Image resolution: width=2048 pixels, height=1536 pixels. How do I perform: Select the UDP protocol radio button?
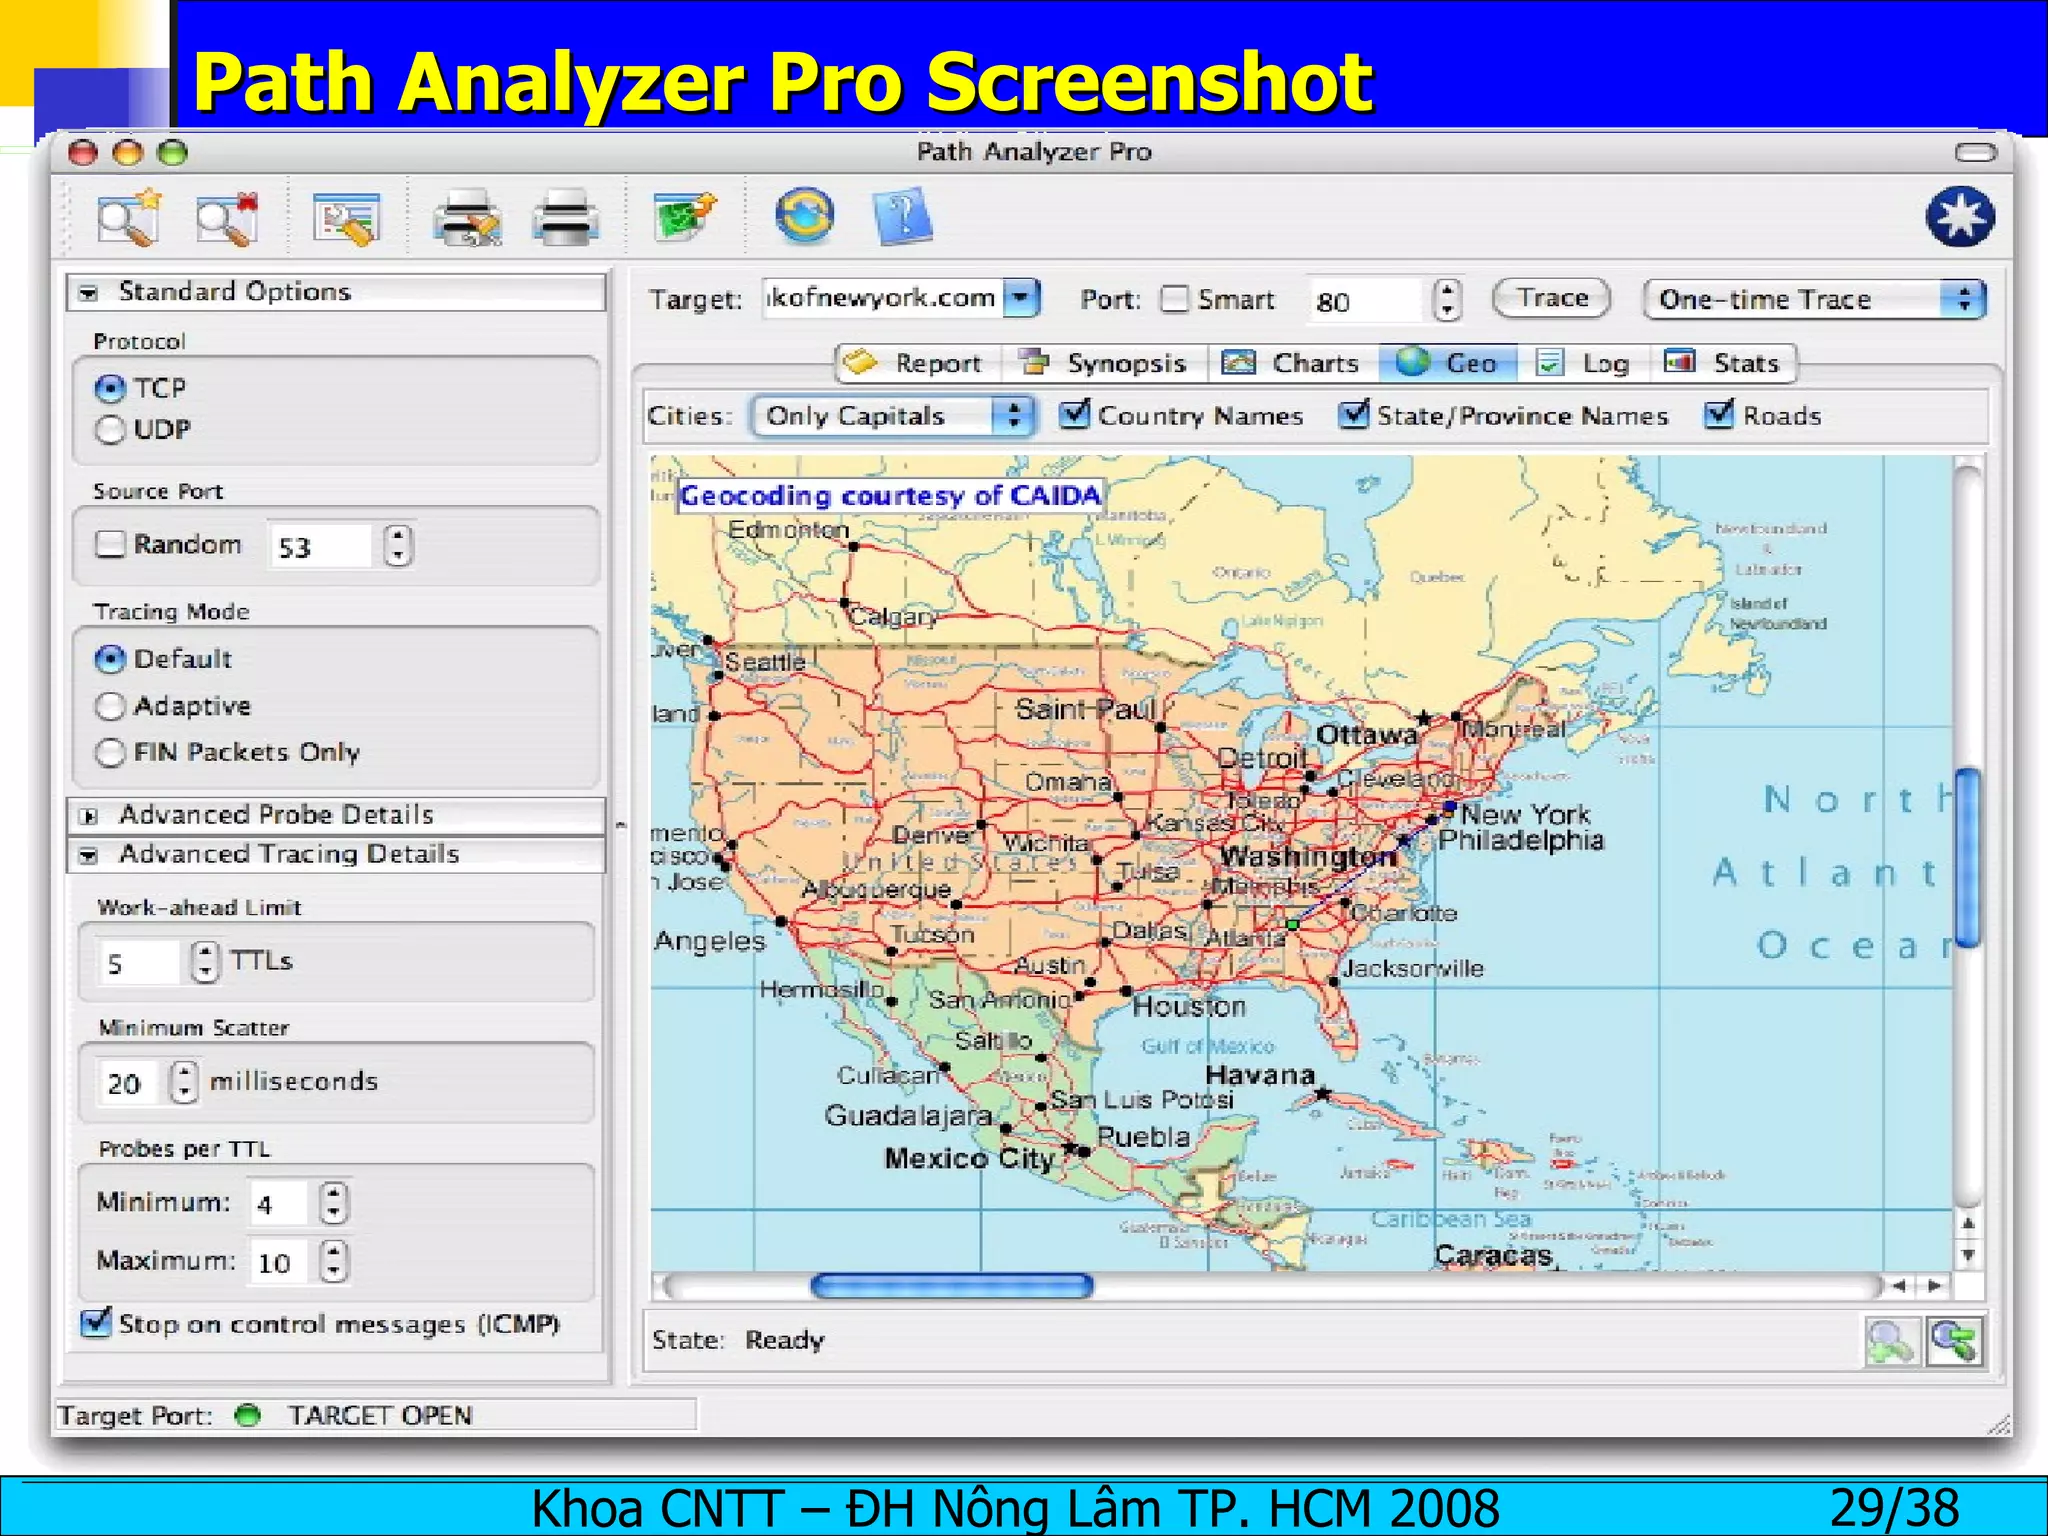[109, 430]
